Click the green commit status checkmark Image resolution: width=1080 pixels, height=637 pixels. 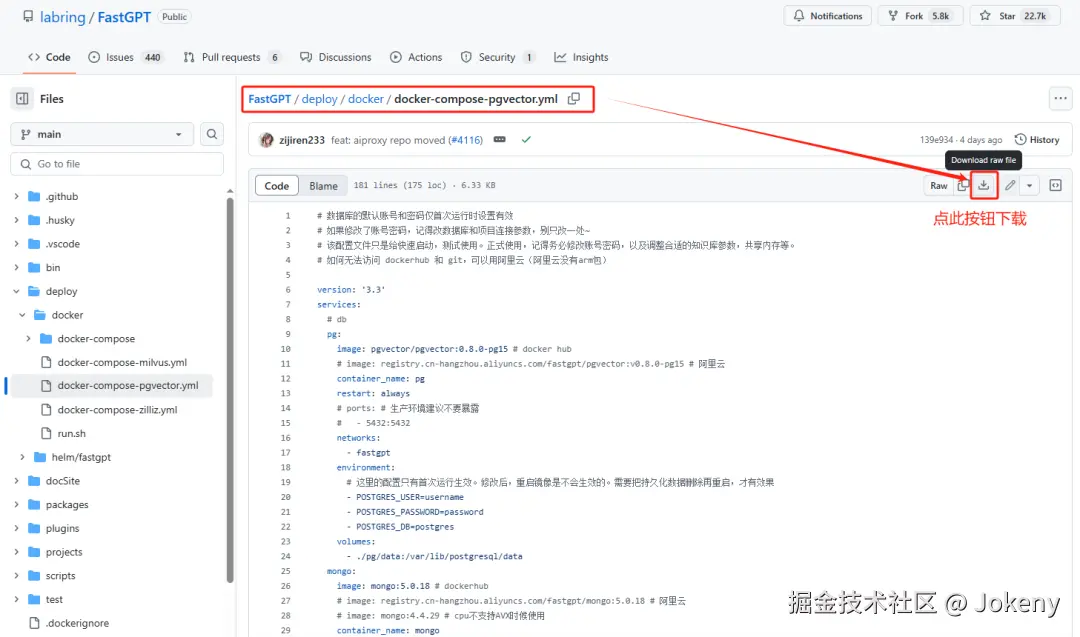(526, 140)
